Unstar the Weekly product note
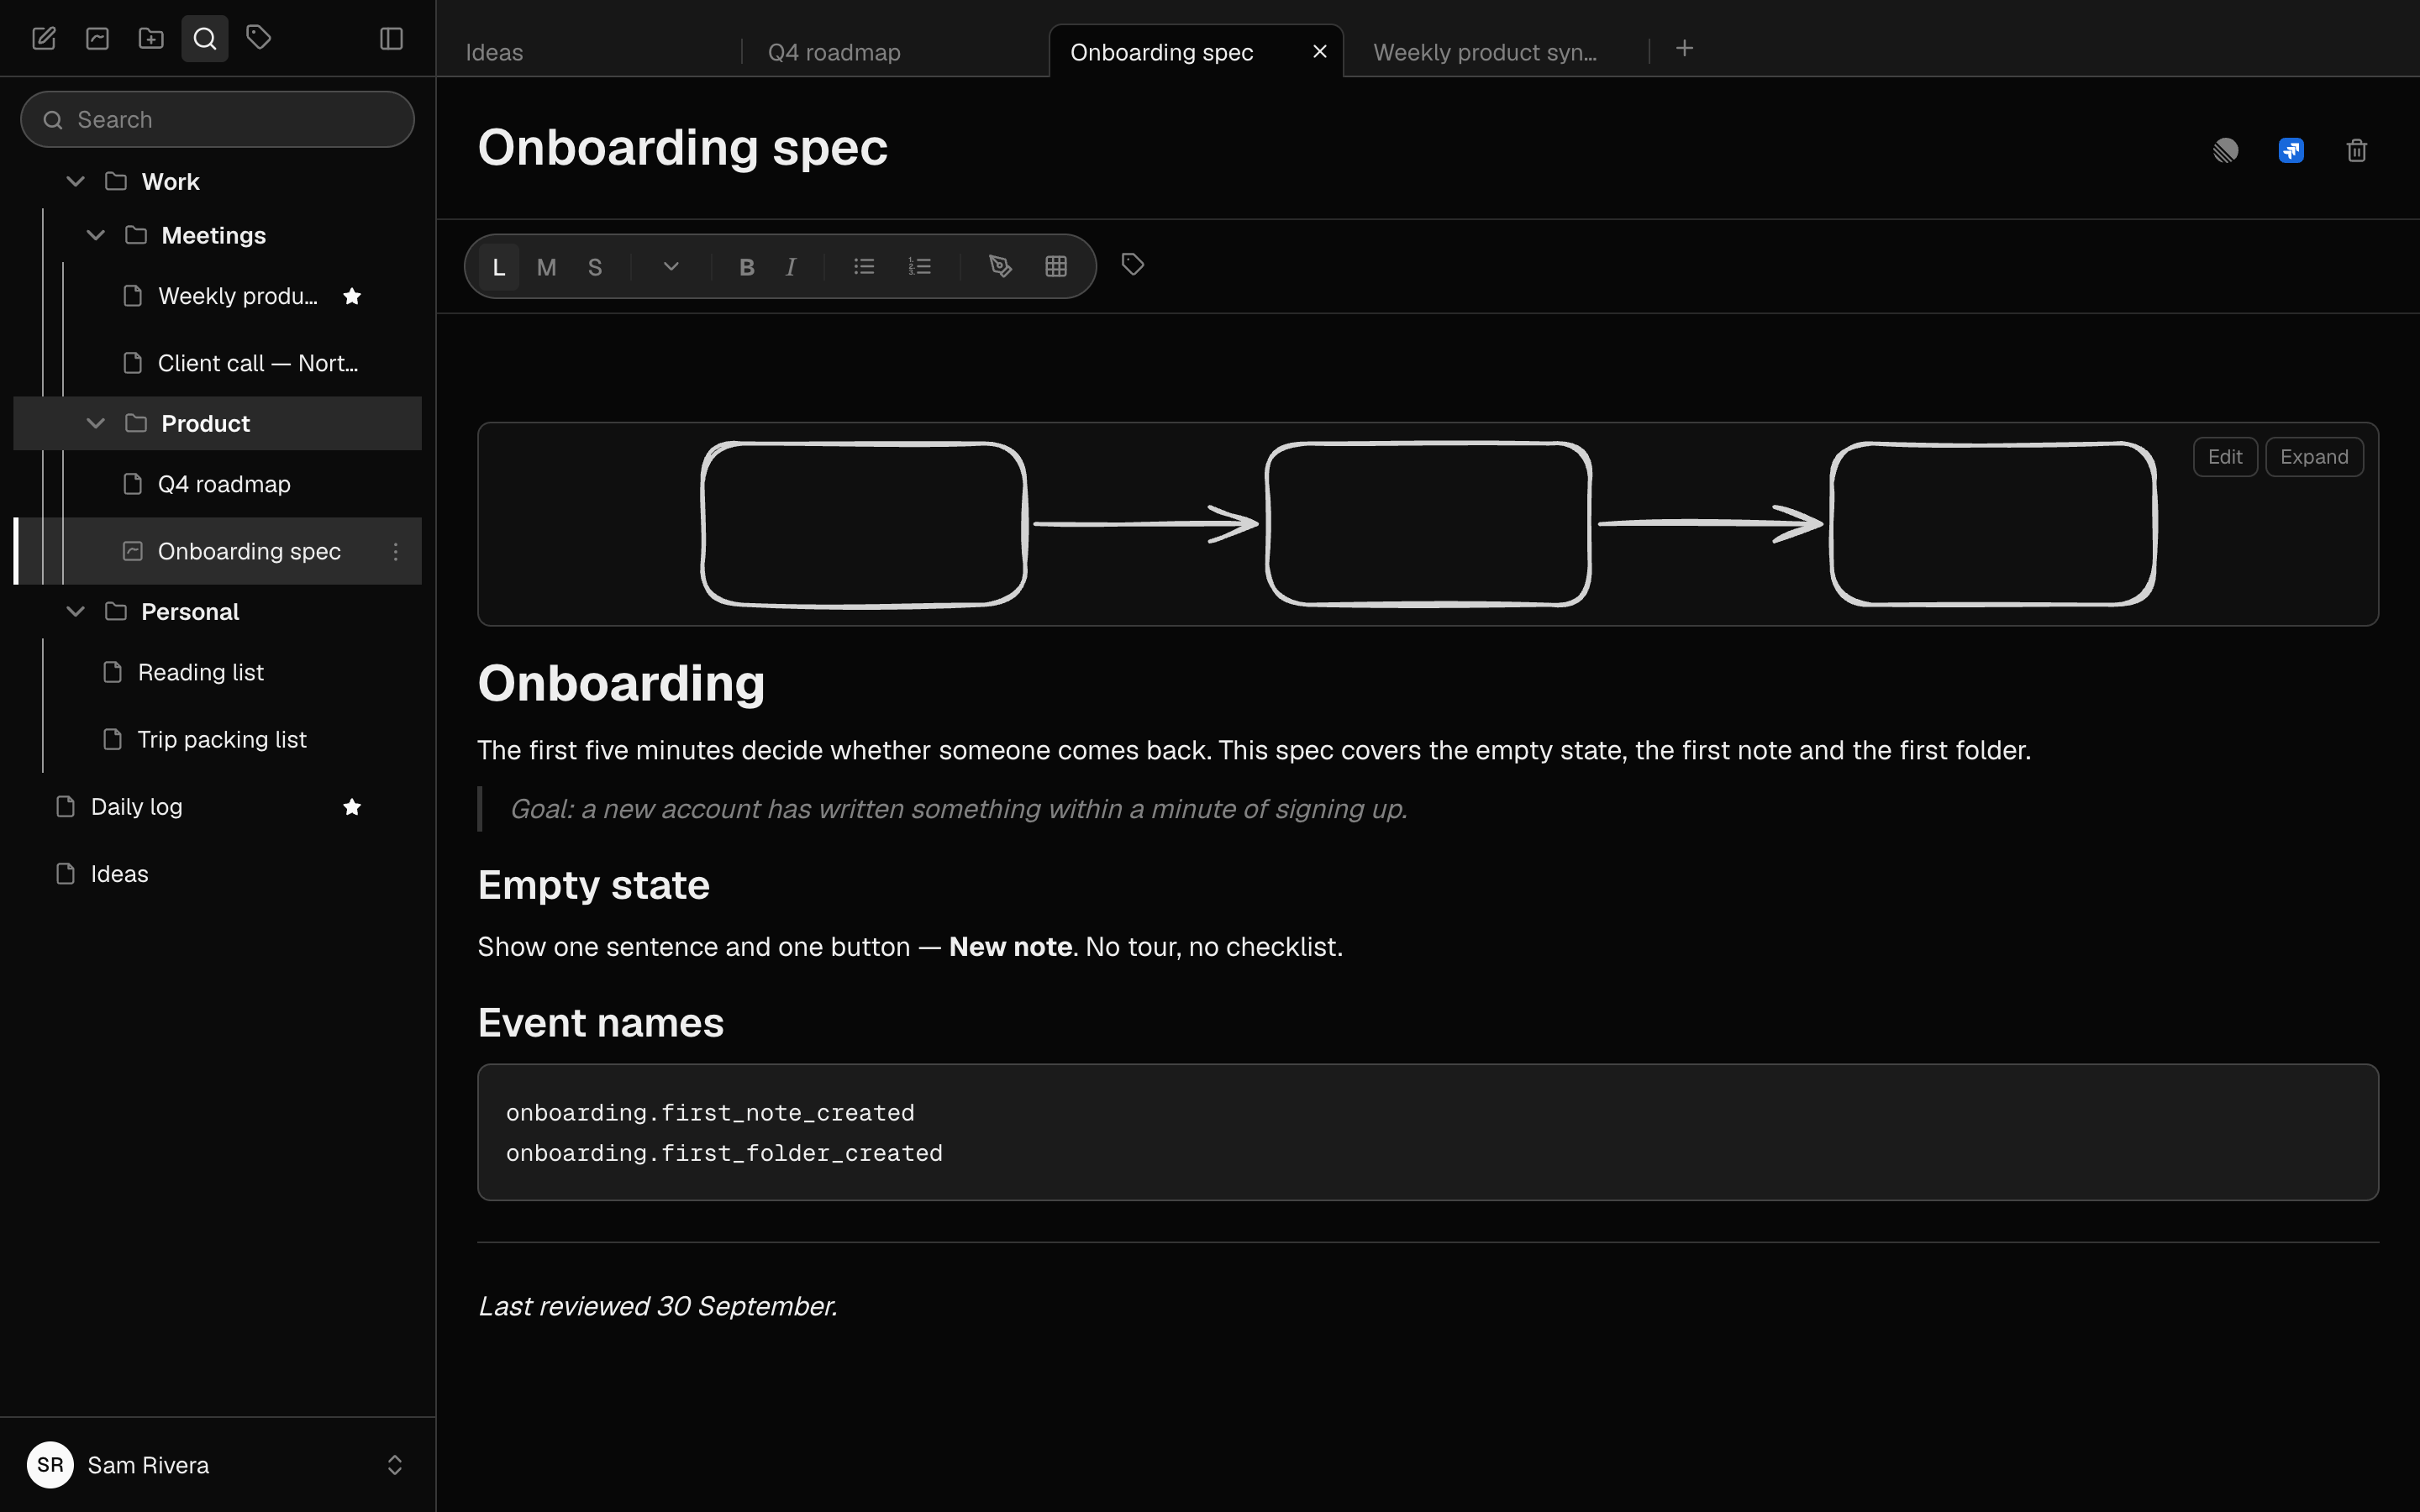Viewport: 2420px width, 1512px height. tap(352, 296)
